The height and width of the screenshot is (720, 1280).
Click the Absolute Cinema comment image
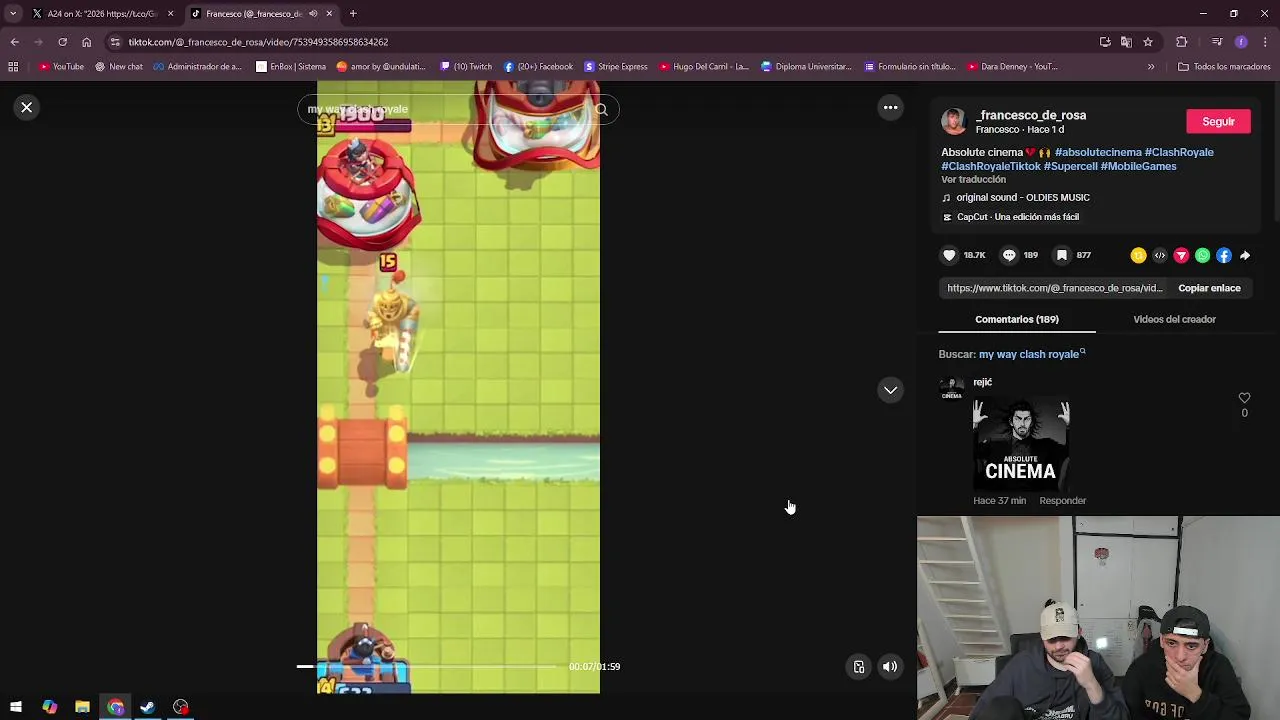click(1020, 445)
